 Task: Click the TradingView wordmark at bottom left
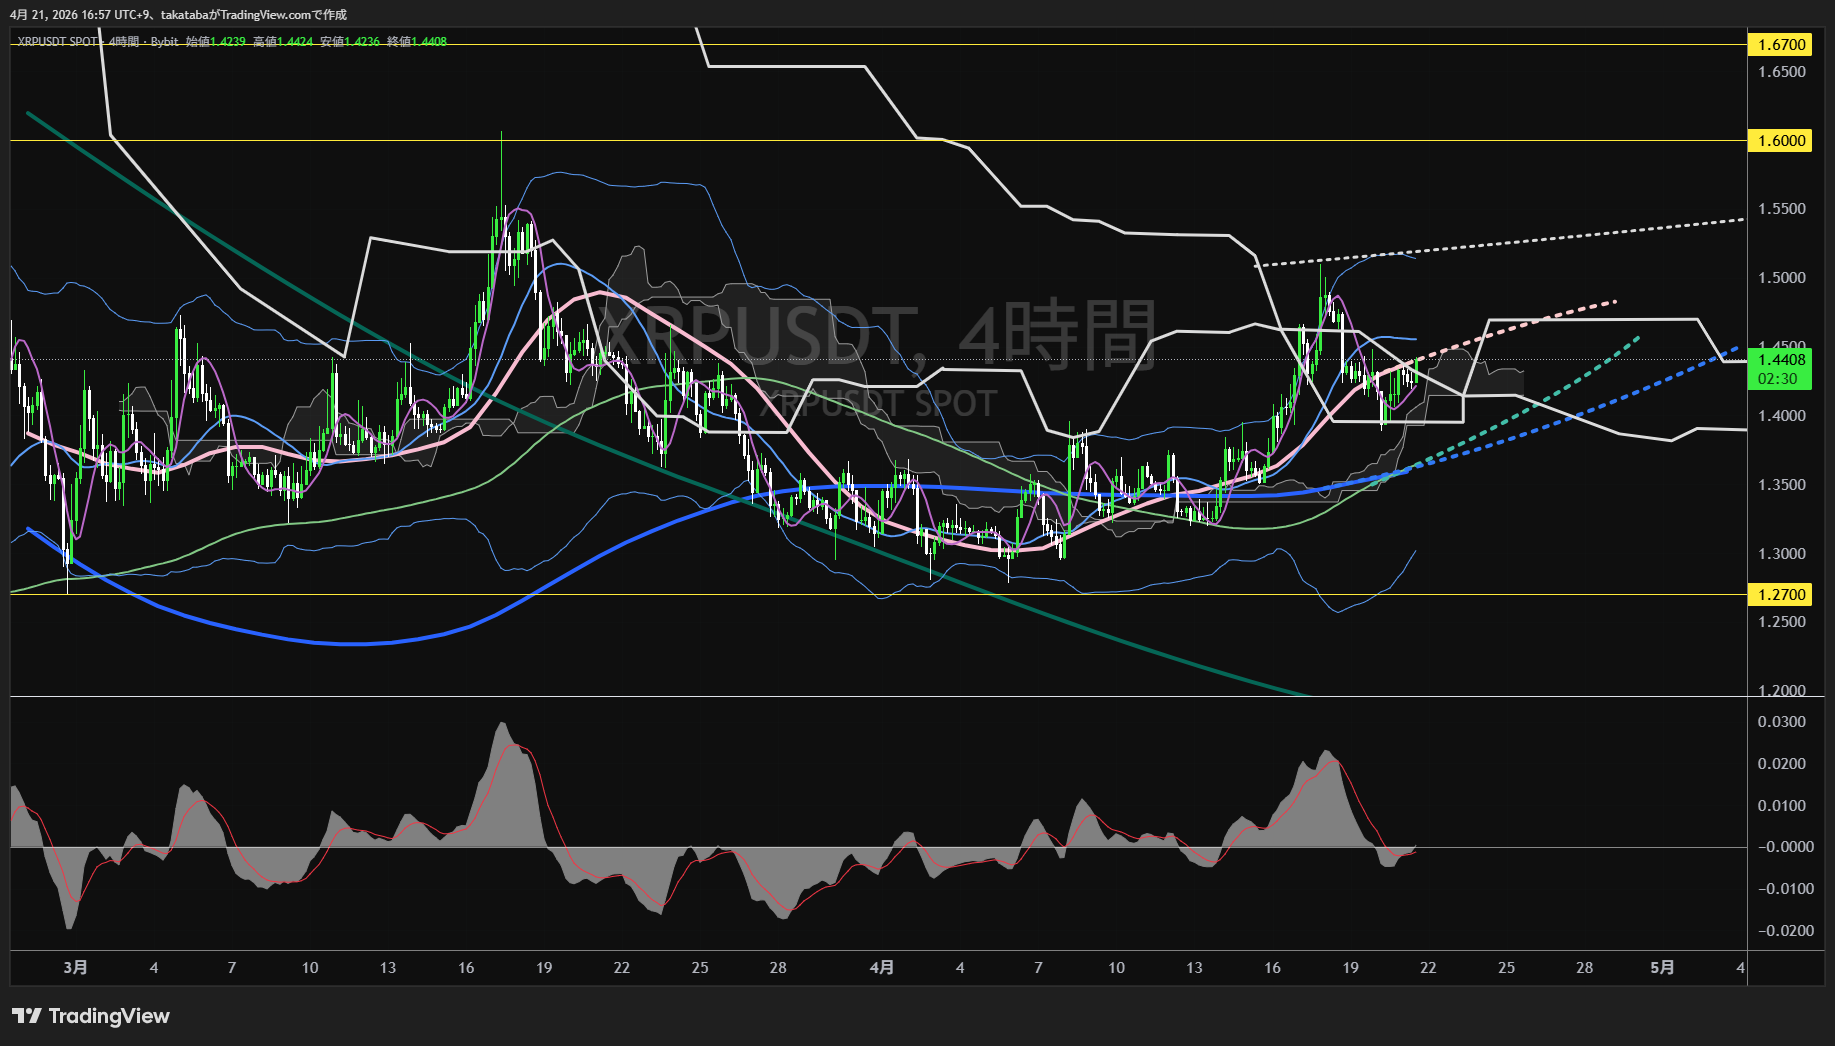click(109, 1016)
